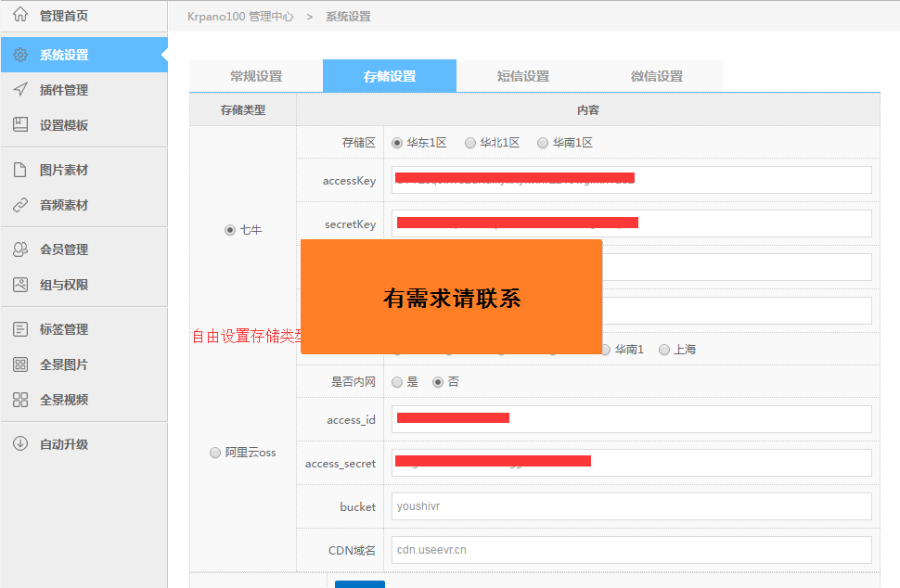
Task: Click the 全景图片 grid icon
Action: [20, 363]
